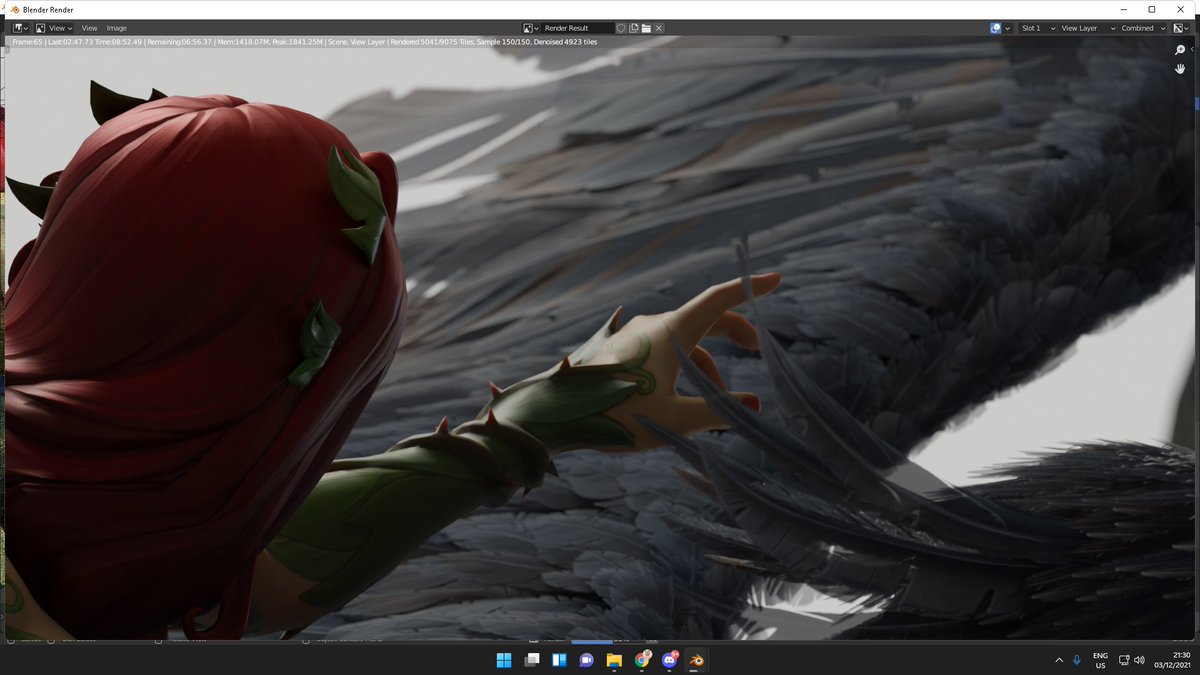The image size is (1200, 675).
Task: Click the pan hand gizmo
Action: coord(1180,69)
